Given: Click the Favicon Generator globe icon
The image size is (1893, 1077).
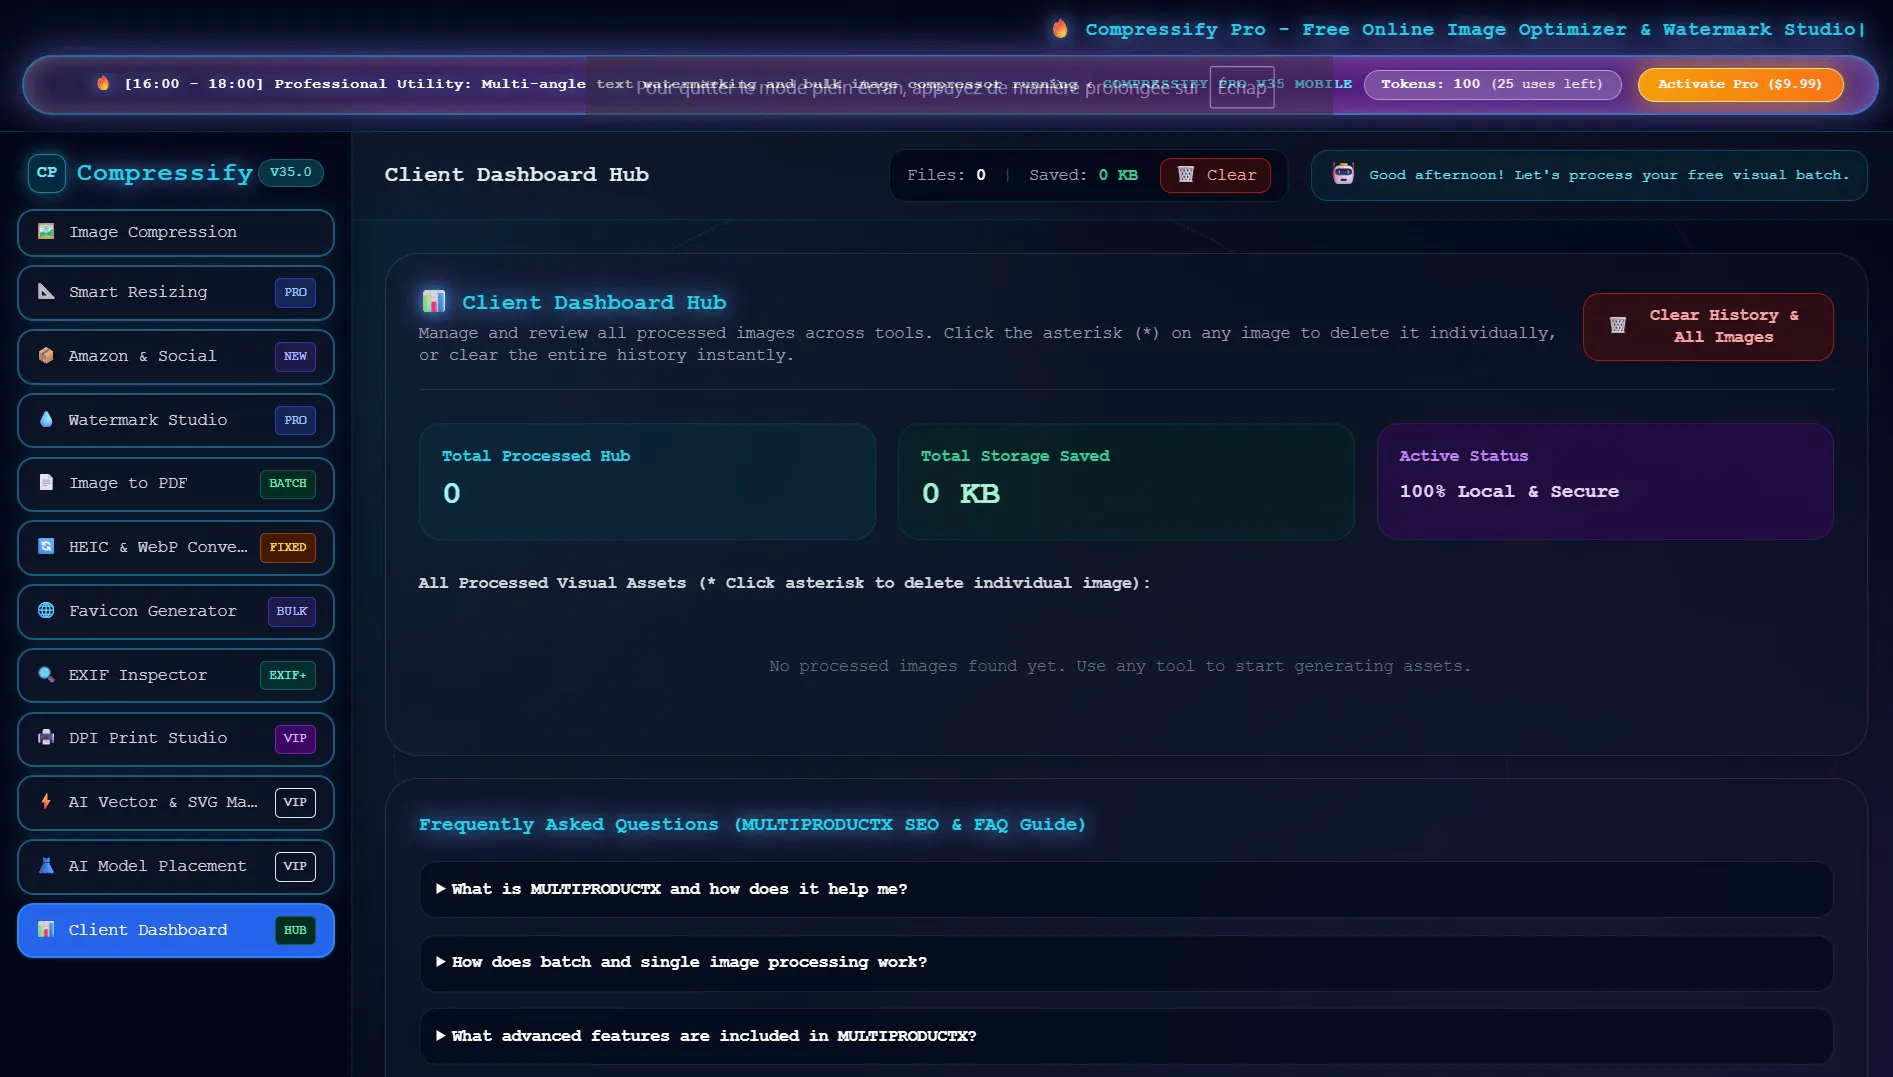Looking at the screenshot, I should pyautogui.click(x=46, y=611).
